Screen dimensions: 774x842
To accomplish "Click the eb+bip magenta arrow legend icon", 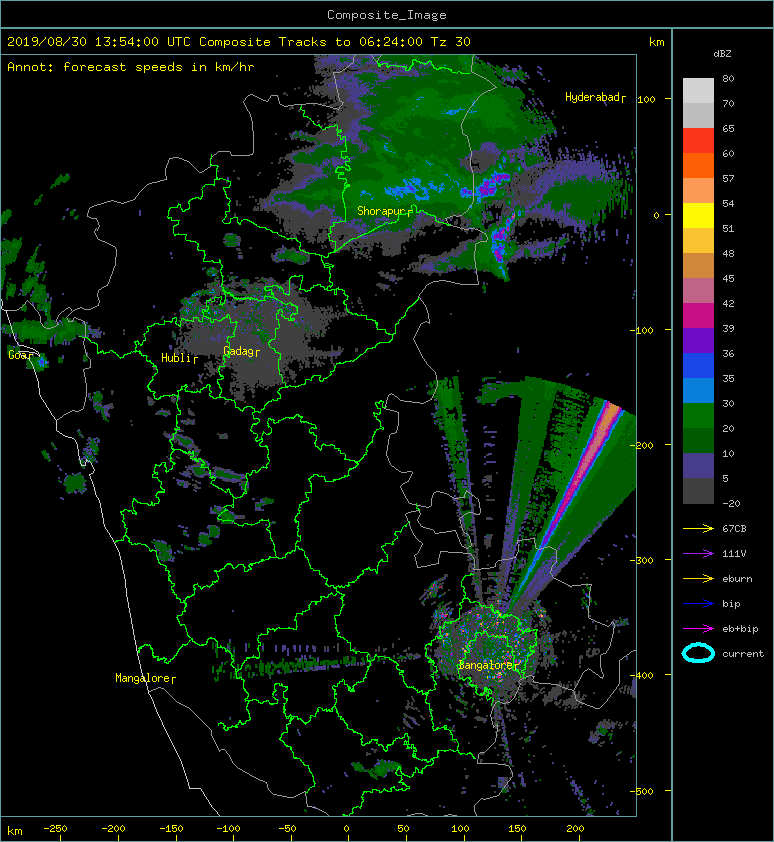I will point(698,629).
